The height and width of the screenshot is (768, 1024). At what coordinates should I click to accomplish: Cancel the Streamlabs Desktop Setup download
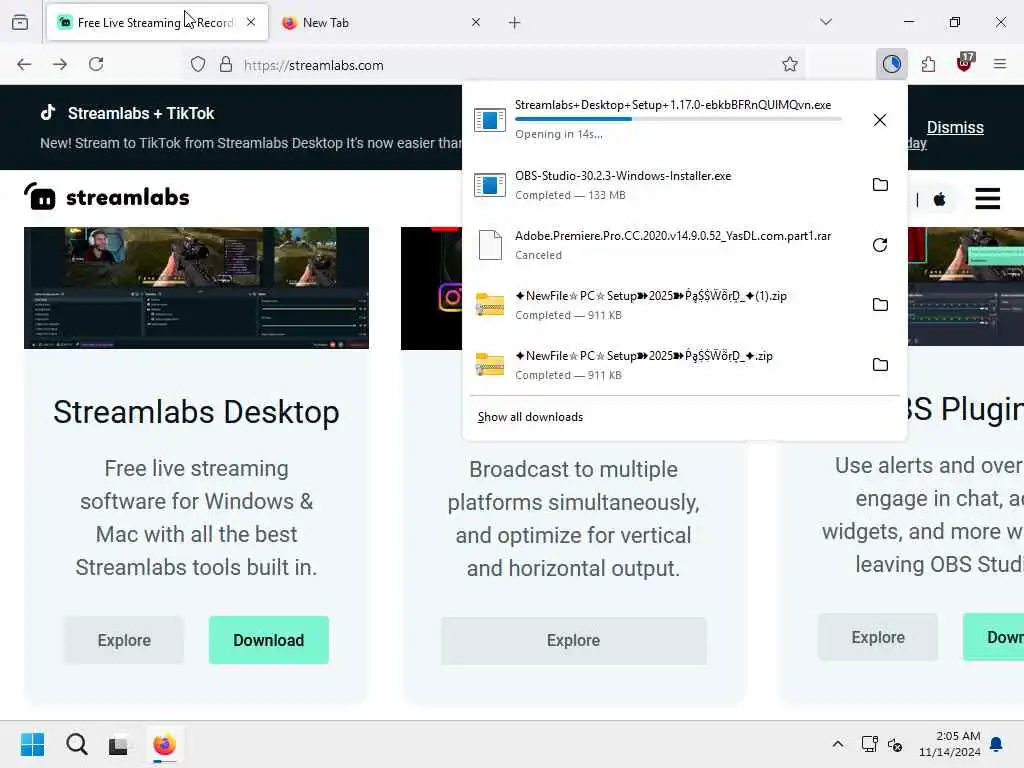click(880, 120)
